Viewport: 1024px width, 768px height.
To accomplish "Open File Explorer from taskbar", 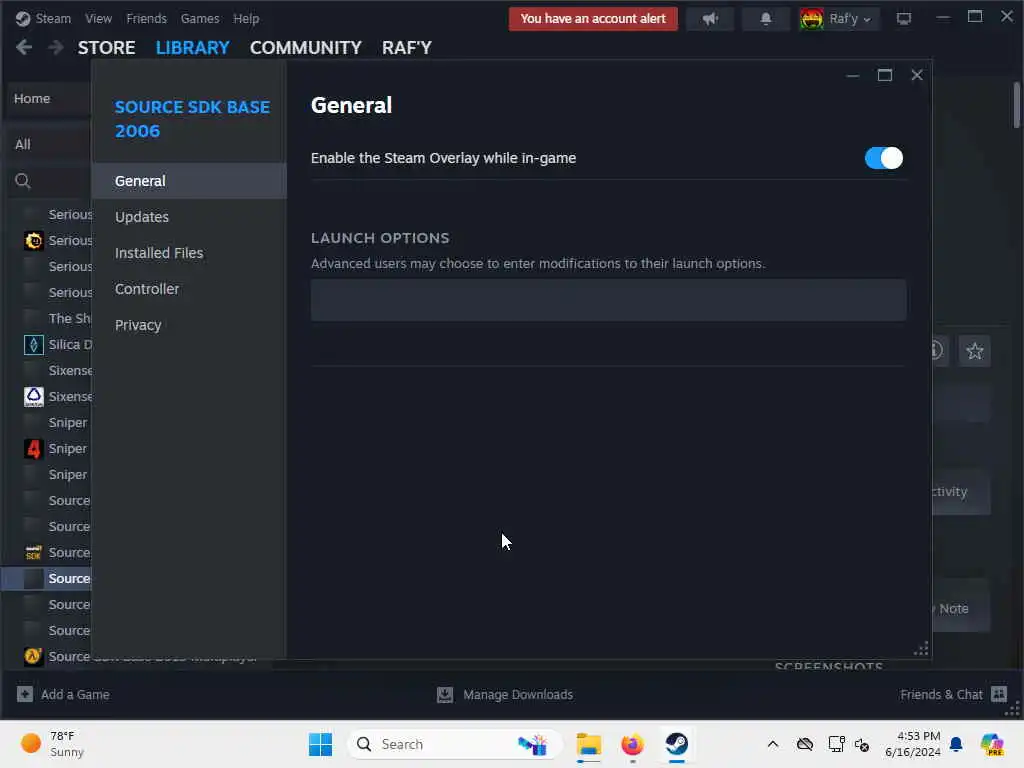I will 588,744.
